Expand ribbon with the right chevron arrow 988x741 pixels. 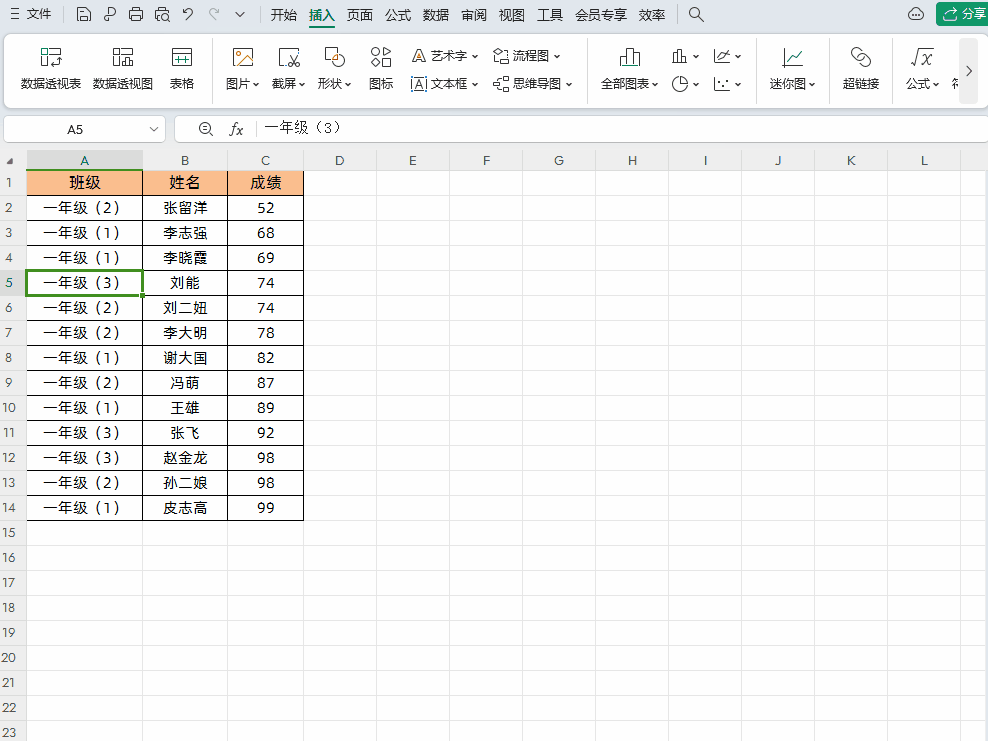[x=968, y=71]
